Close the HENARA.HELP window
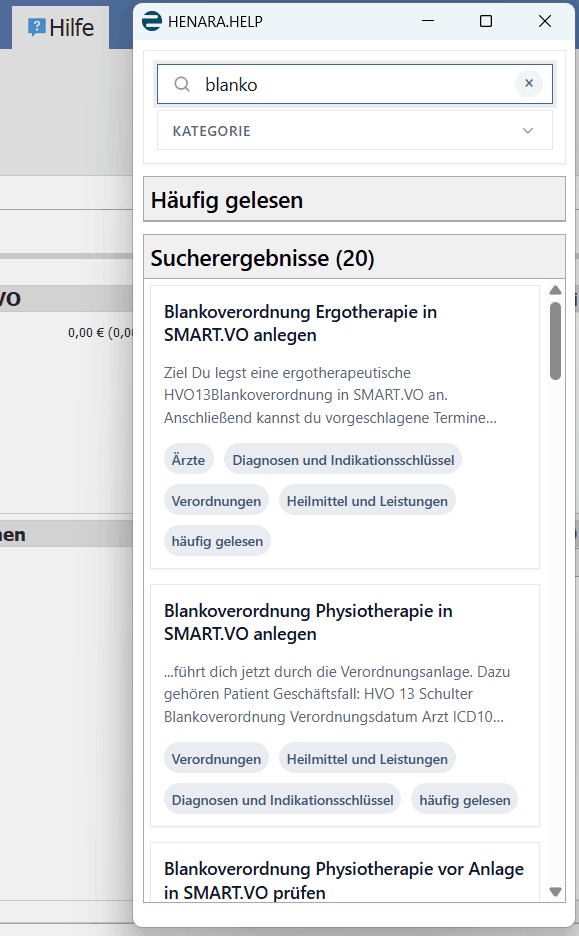 click(x=544, y=21)
